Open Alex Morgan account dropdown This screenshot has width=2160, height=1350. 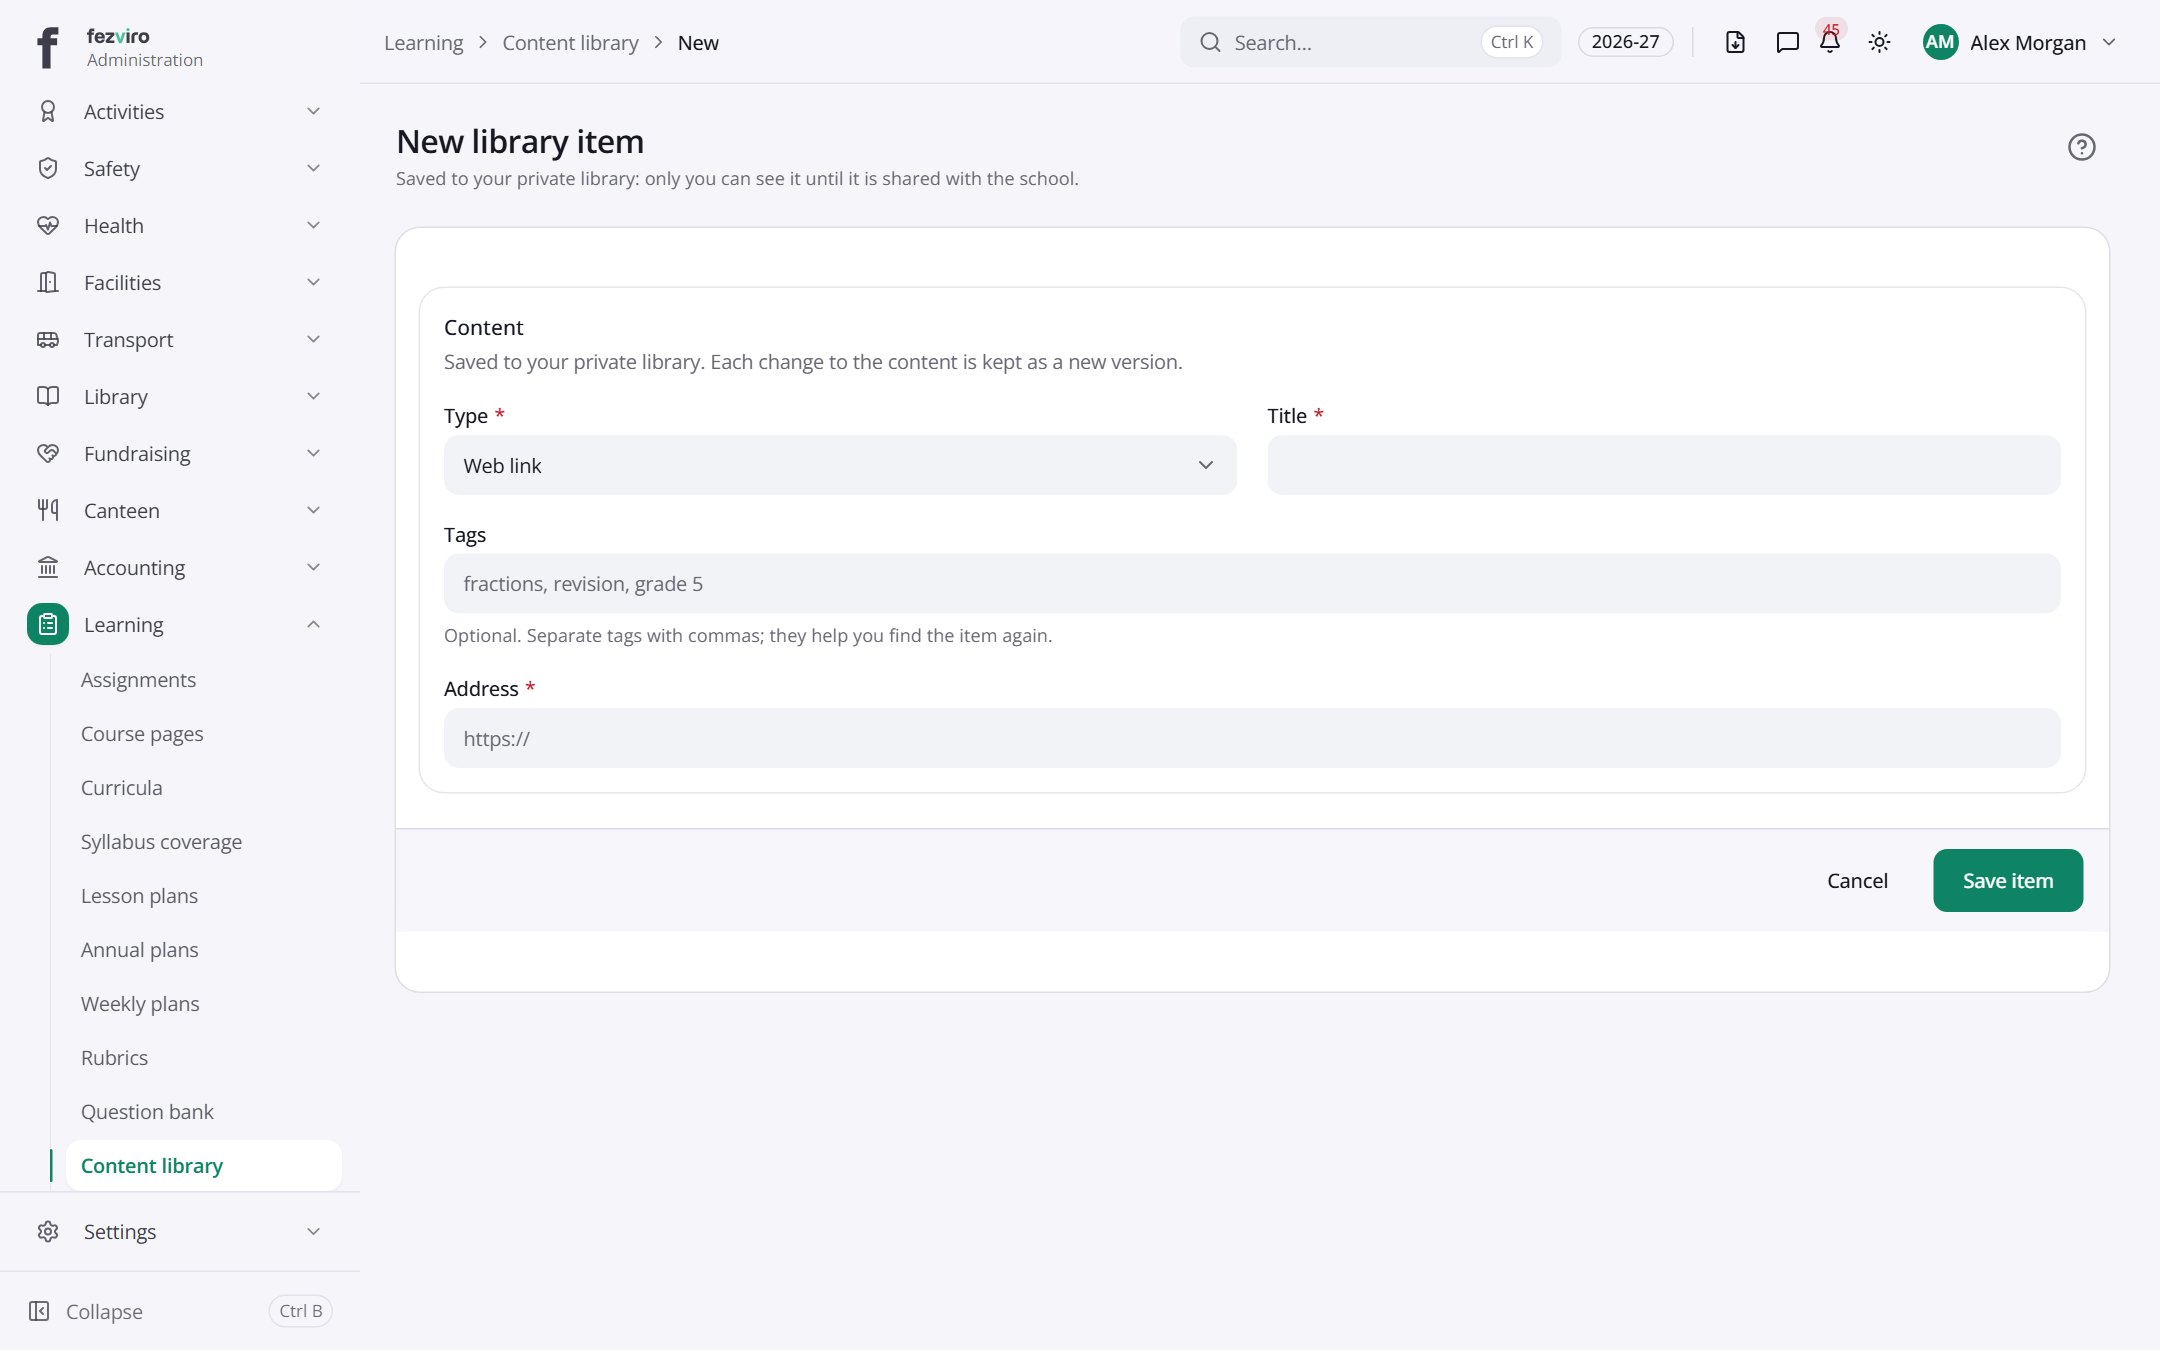2020,42
